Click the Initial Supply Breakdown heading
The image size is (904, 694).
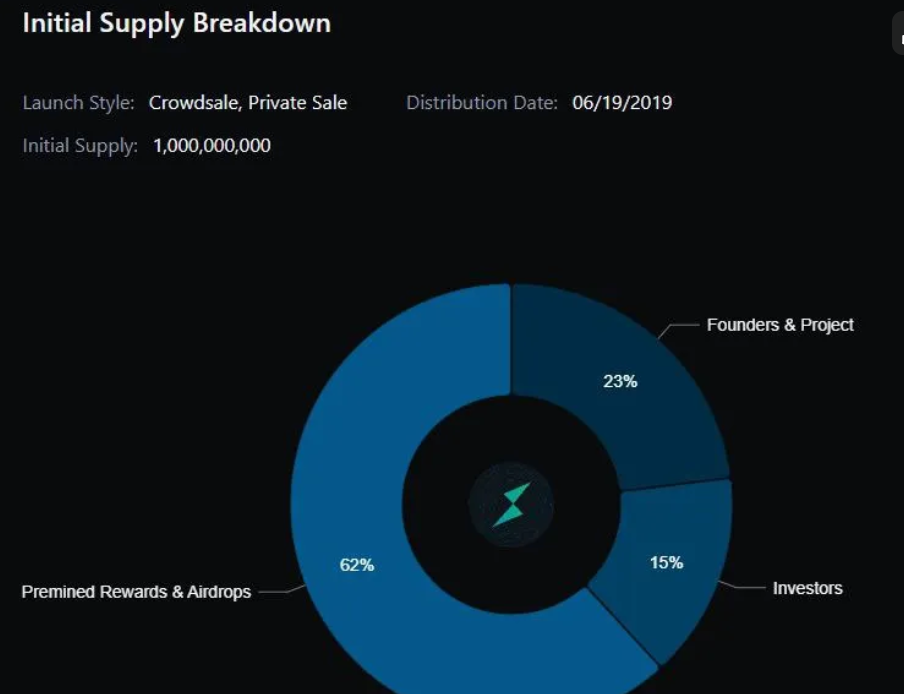(x=176, y=23)
